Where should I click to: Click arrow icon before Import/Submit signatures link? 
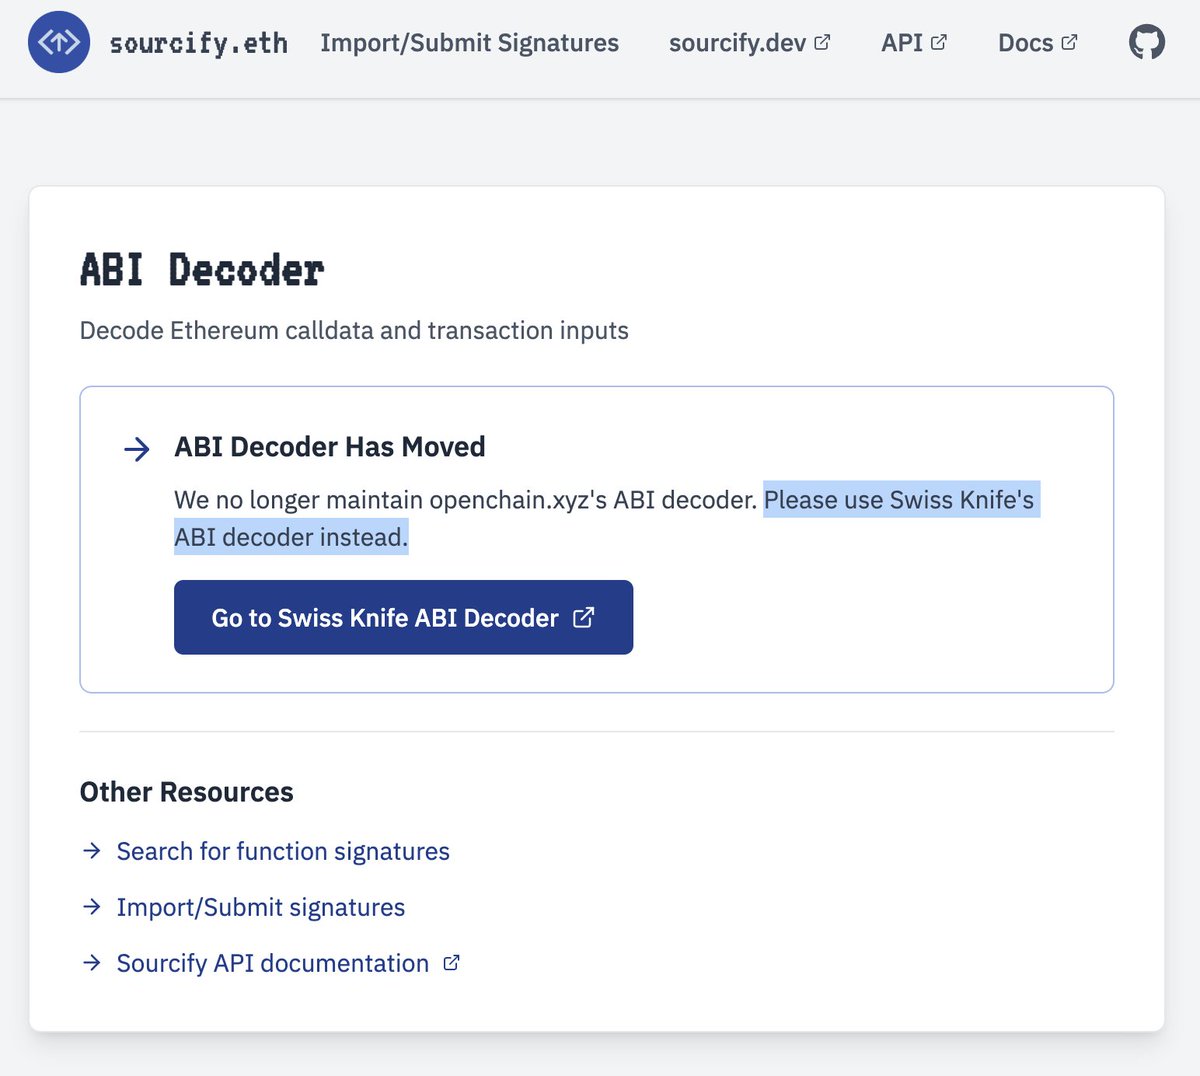tap(92, 906)
